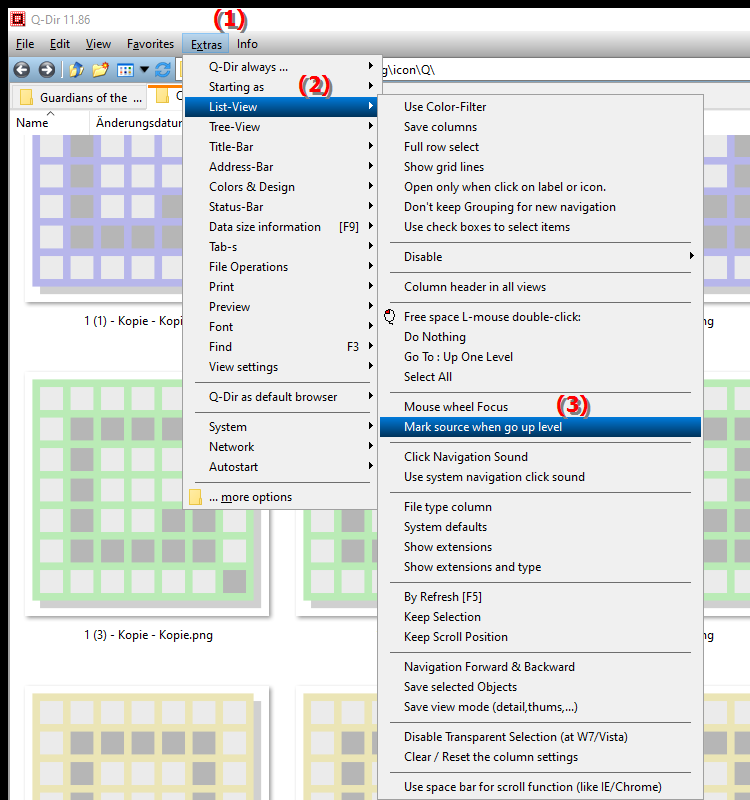Expand Colors & Design submenu
Viewport: 750px width, 800px height.
pos(282,187)
